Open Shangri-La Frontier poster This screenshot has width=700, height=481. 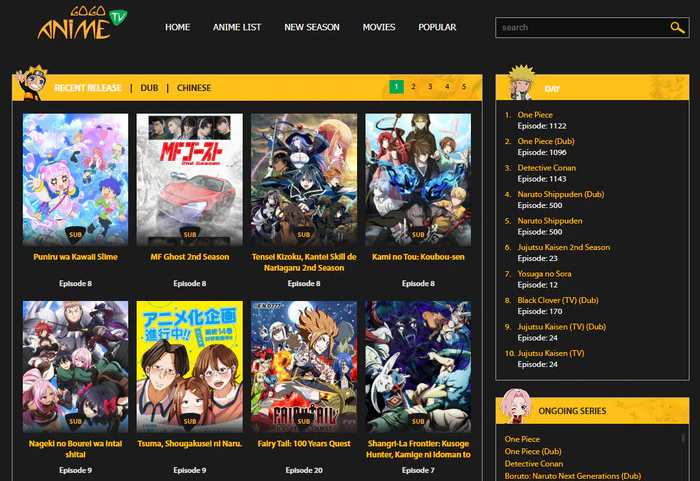click(x=418, y=366)
